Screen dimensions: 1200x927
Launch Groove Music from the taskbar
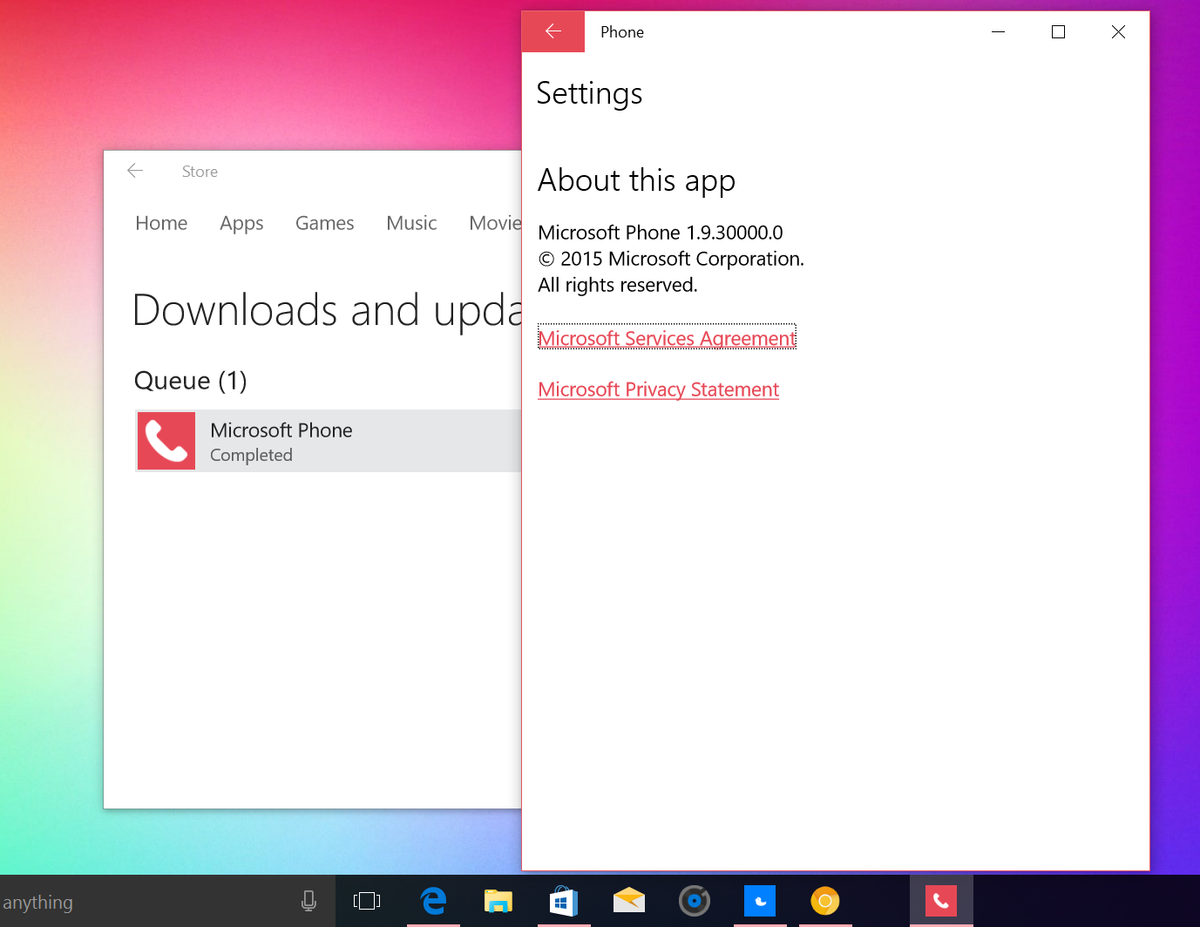pos(693,901)
